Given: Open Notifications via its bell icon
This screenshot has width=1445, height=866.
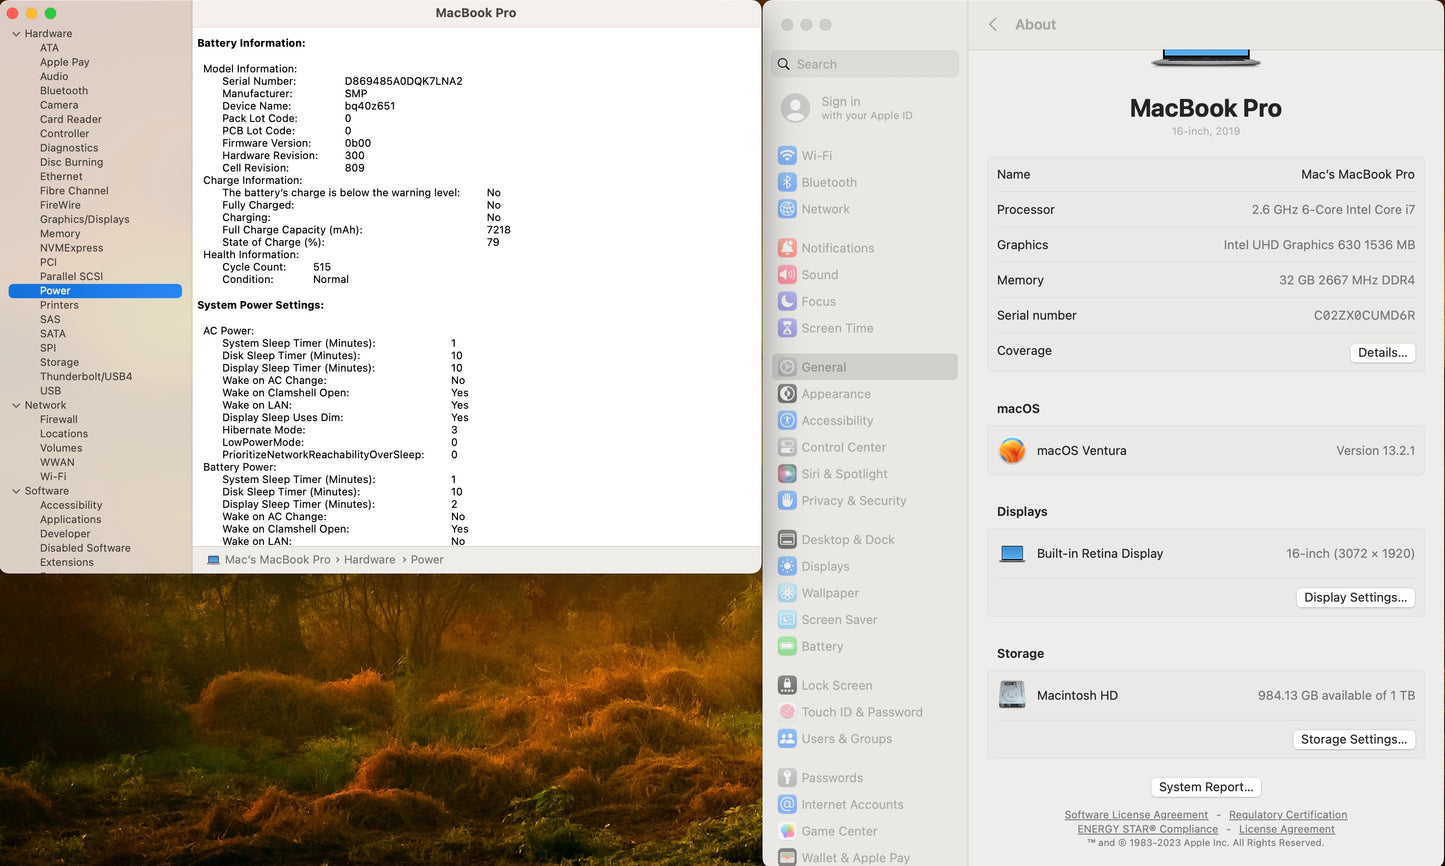Looking at the screenshot, I should [x=787, y=248].
